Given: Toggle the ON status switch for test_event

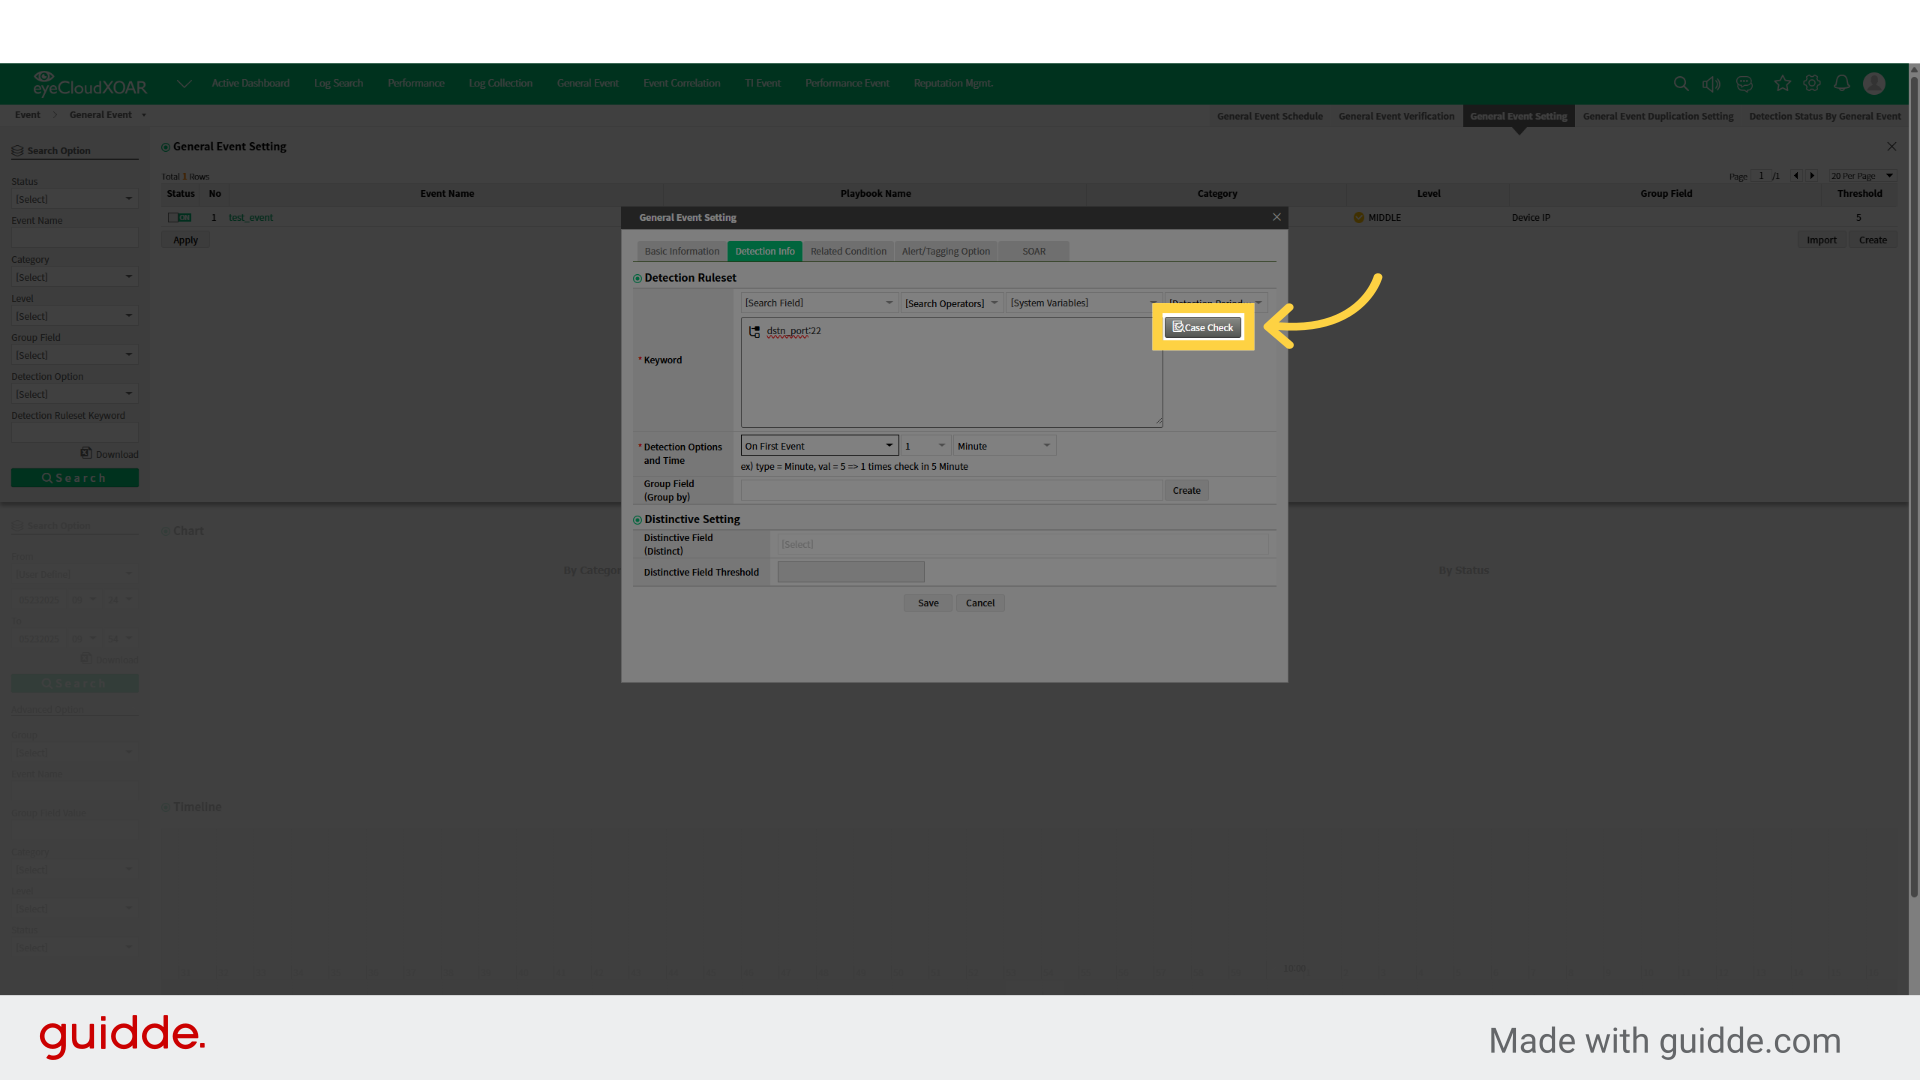Looking at the screenshot, I should pos(180,217).
